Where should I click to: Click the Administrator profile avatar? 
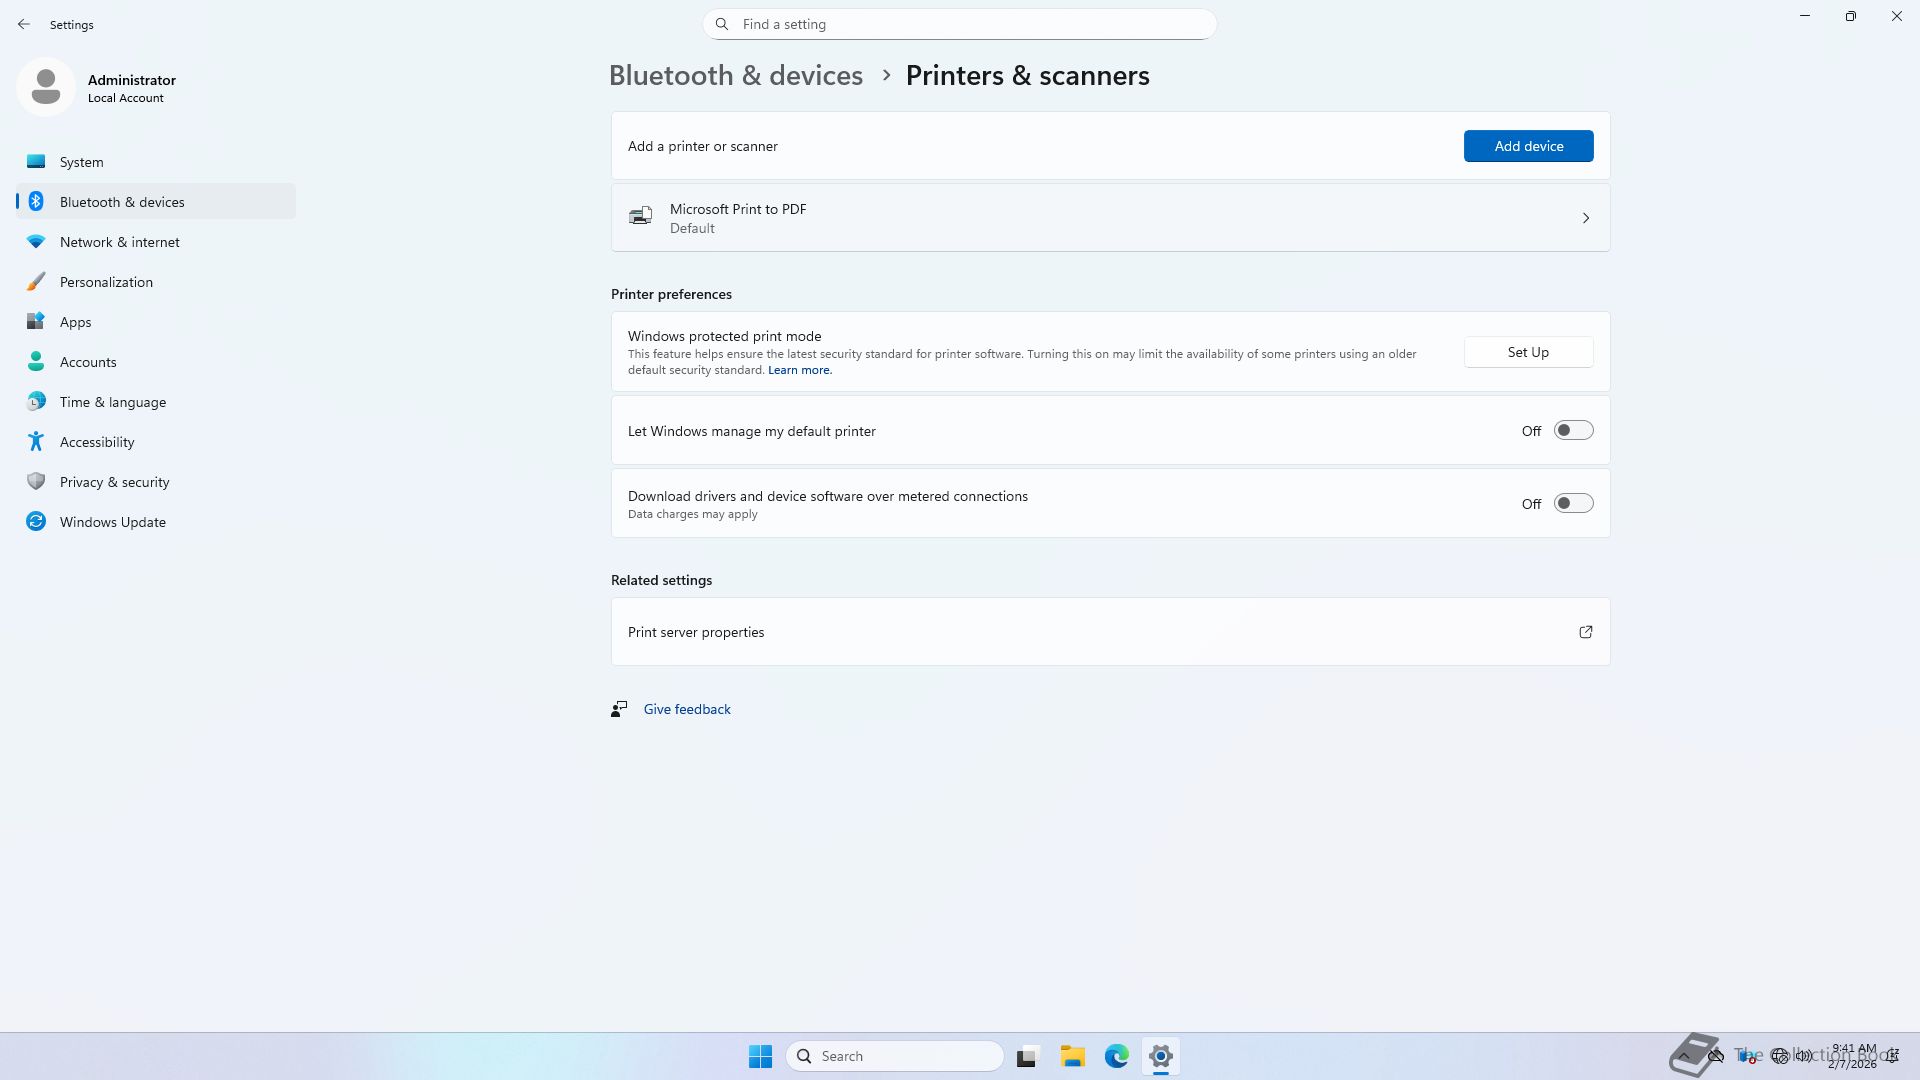pos(46,88)
